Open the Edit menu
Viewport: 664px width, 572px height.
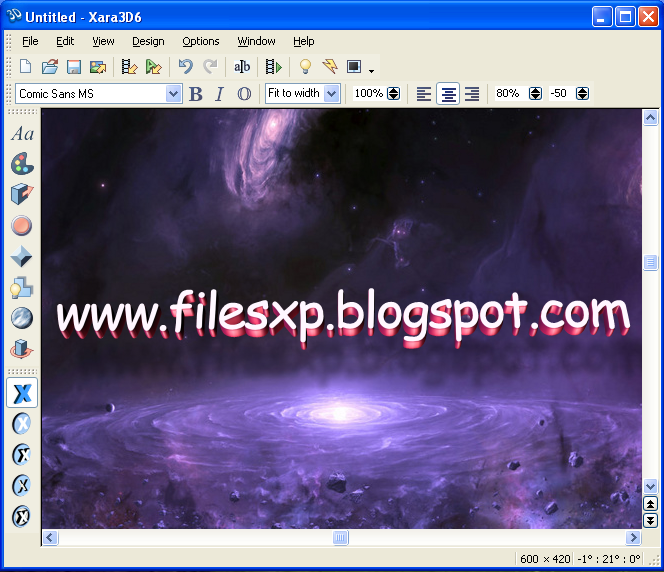click(x=65, y=41)
